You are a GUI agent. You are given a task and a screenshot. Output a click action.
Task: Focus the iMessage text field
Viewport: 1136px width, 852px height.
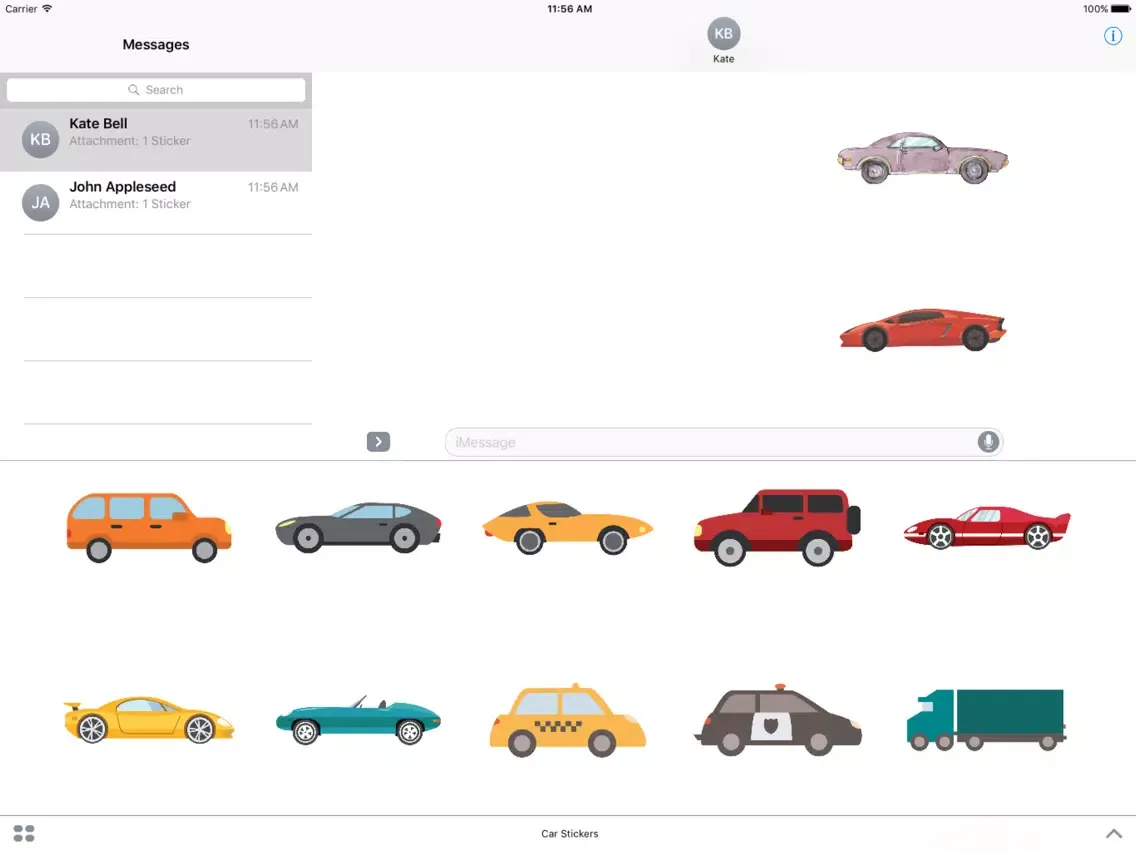click(724, 442)
